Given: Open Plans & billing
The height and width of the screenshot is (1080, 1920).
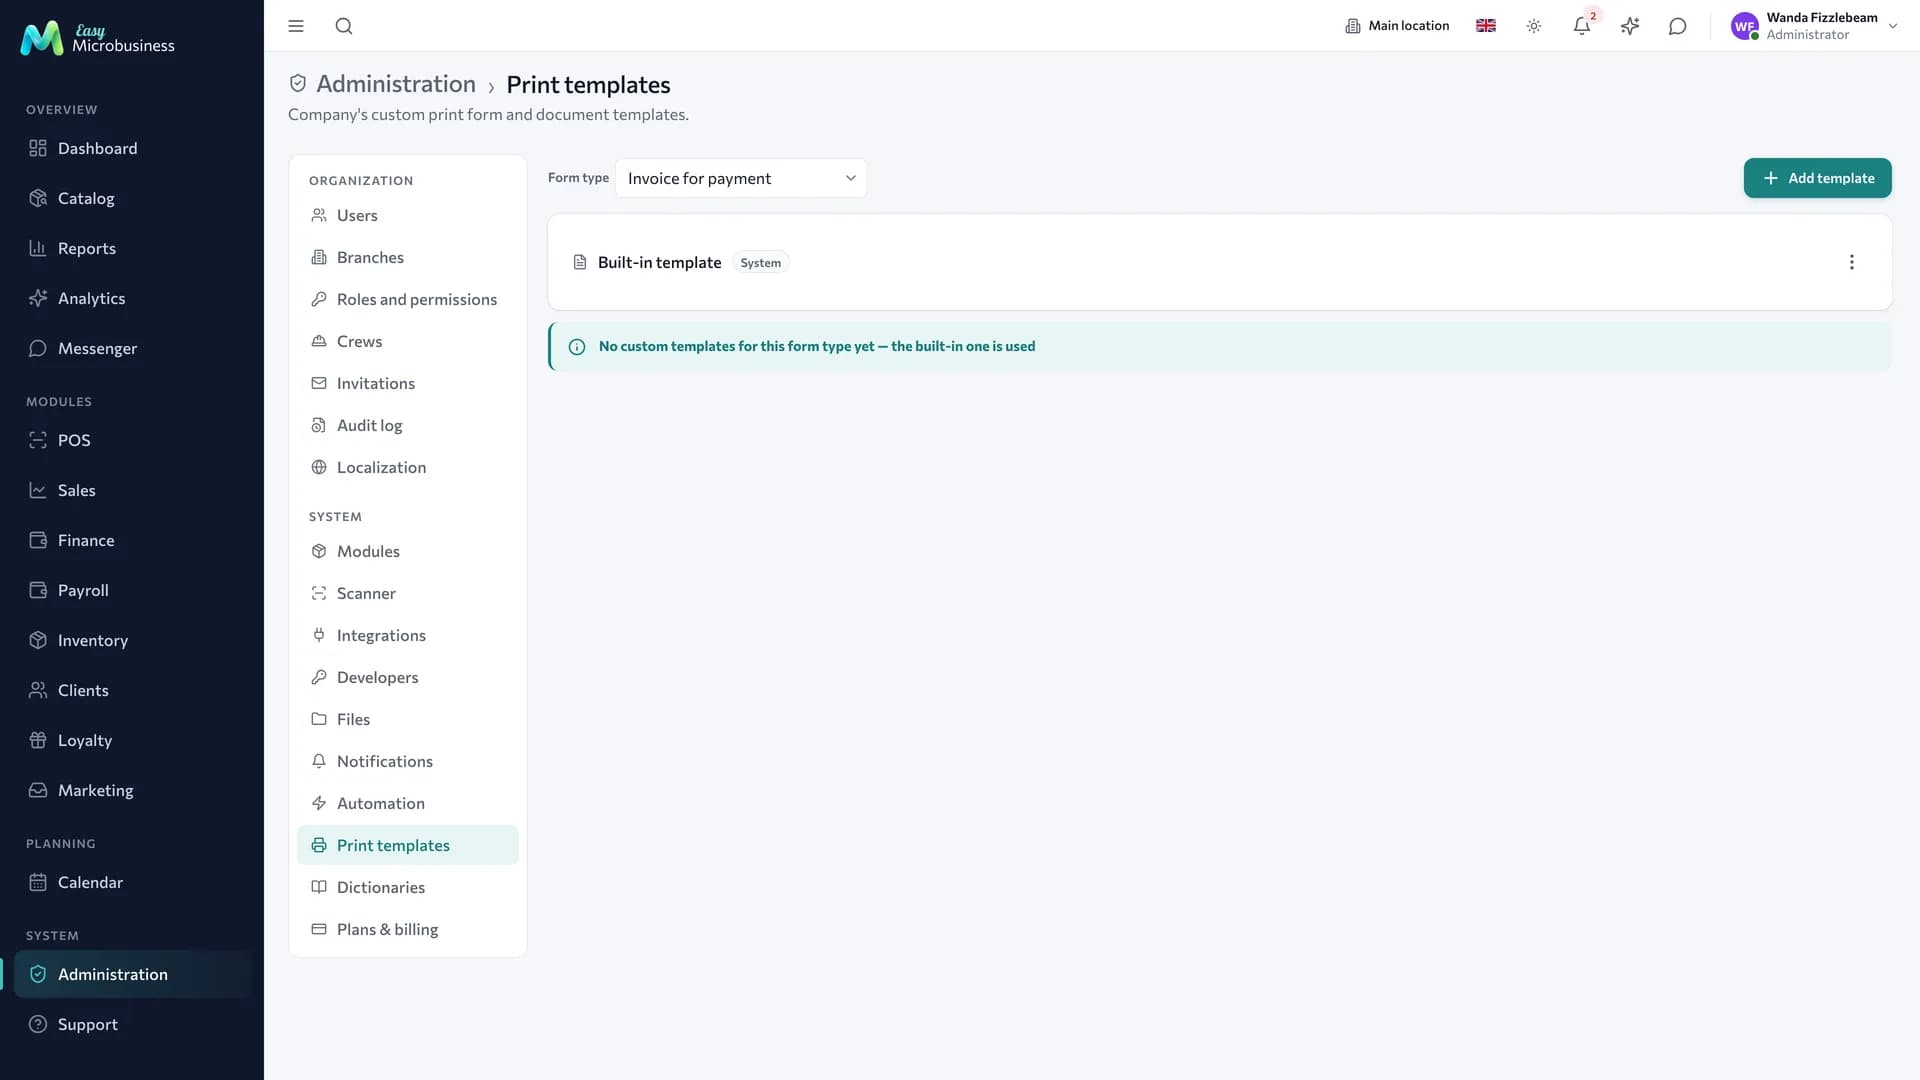Looking at the screenshot, I should (408, 929).
